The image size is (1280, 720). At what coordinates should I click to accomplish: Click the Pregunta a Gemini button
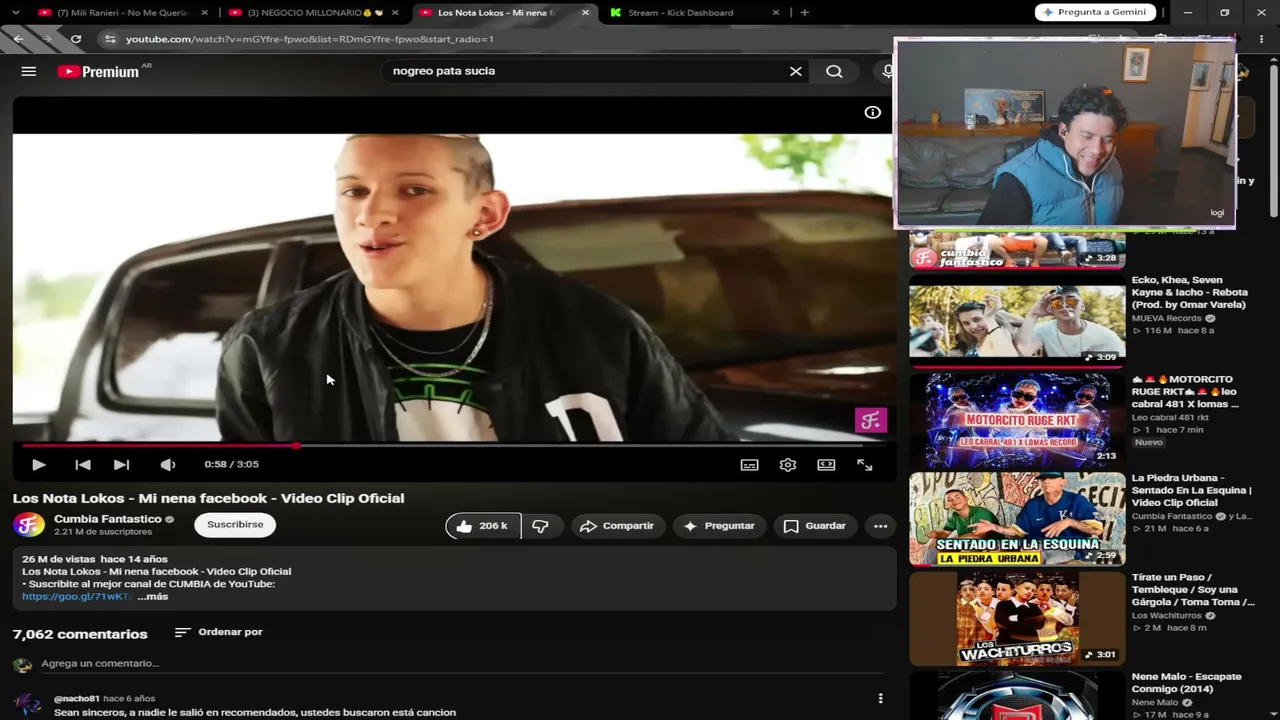pos(1095,13)
